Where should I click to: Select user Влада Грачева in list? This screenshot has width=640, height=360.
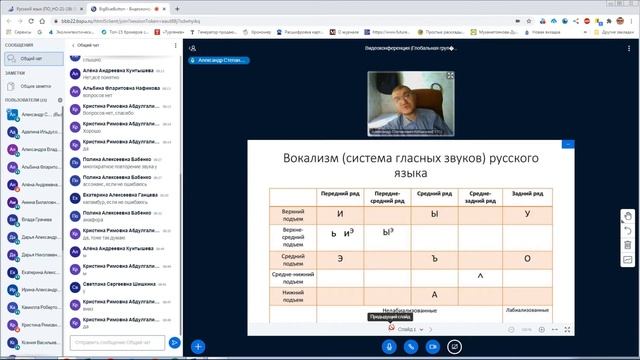pos(33,220)
